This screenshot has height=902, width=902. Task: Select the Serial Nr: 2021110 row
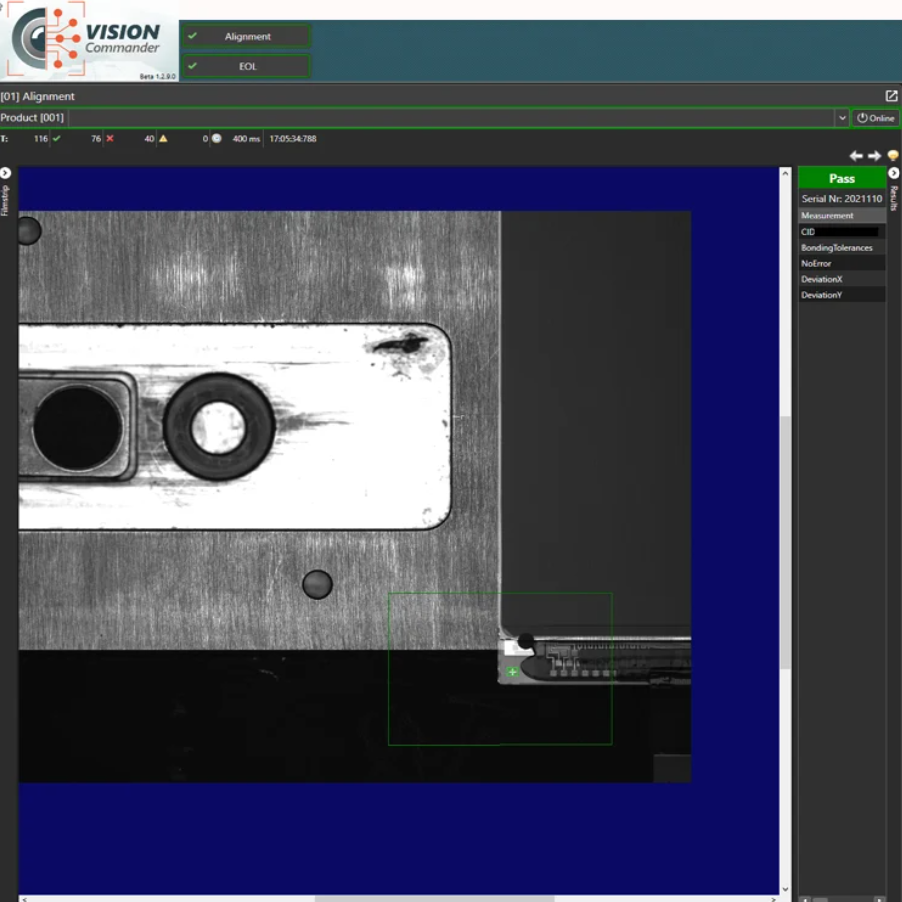tap(842, 198)
